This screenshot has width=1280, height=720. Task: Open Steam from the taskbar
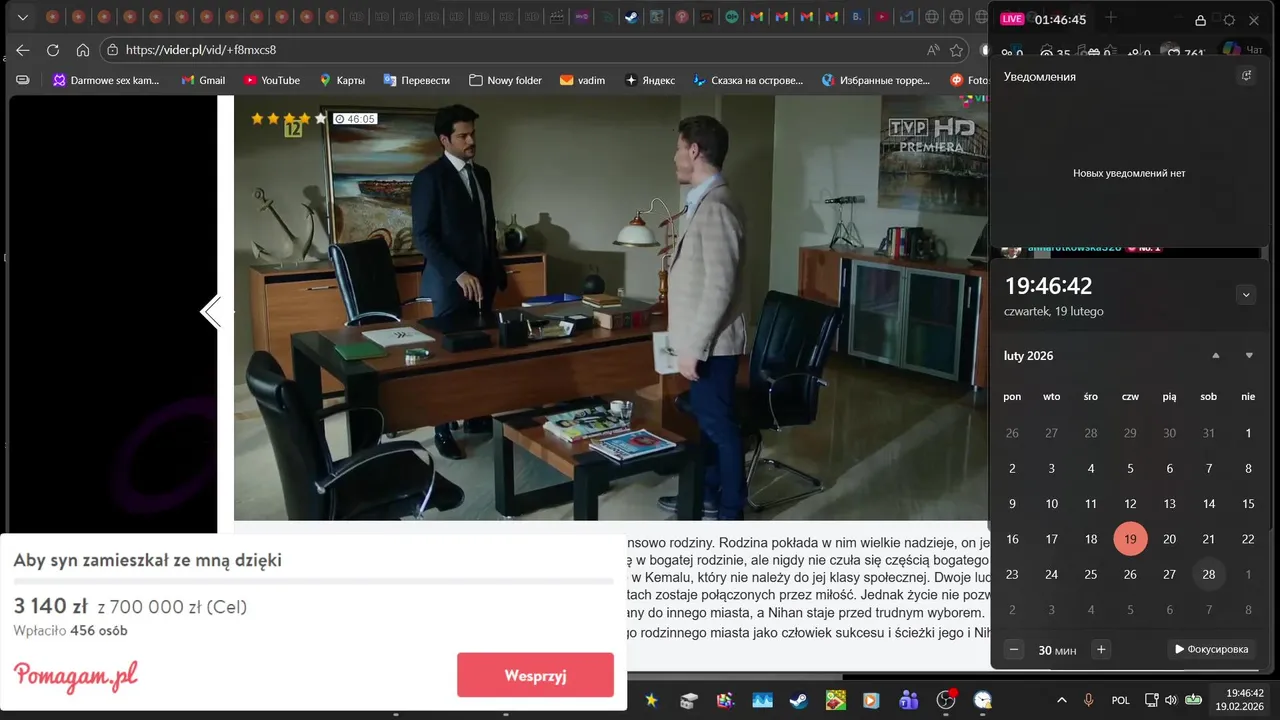click(798, 700)
